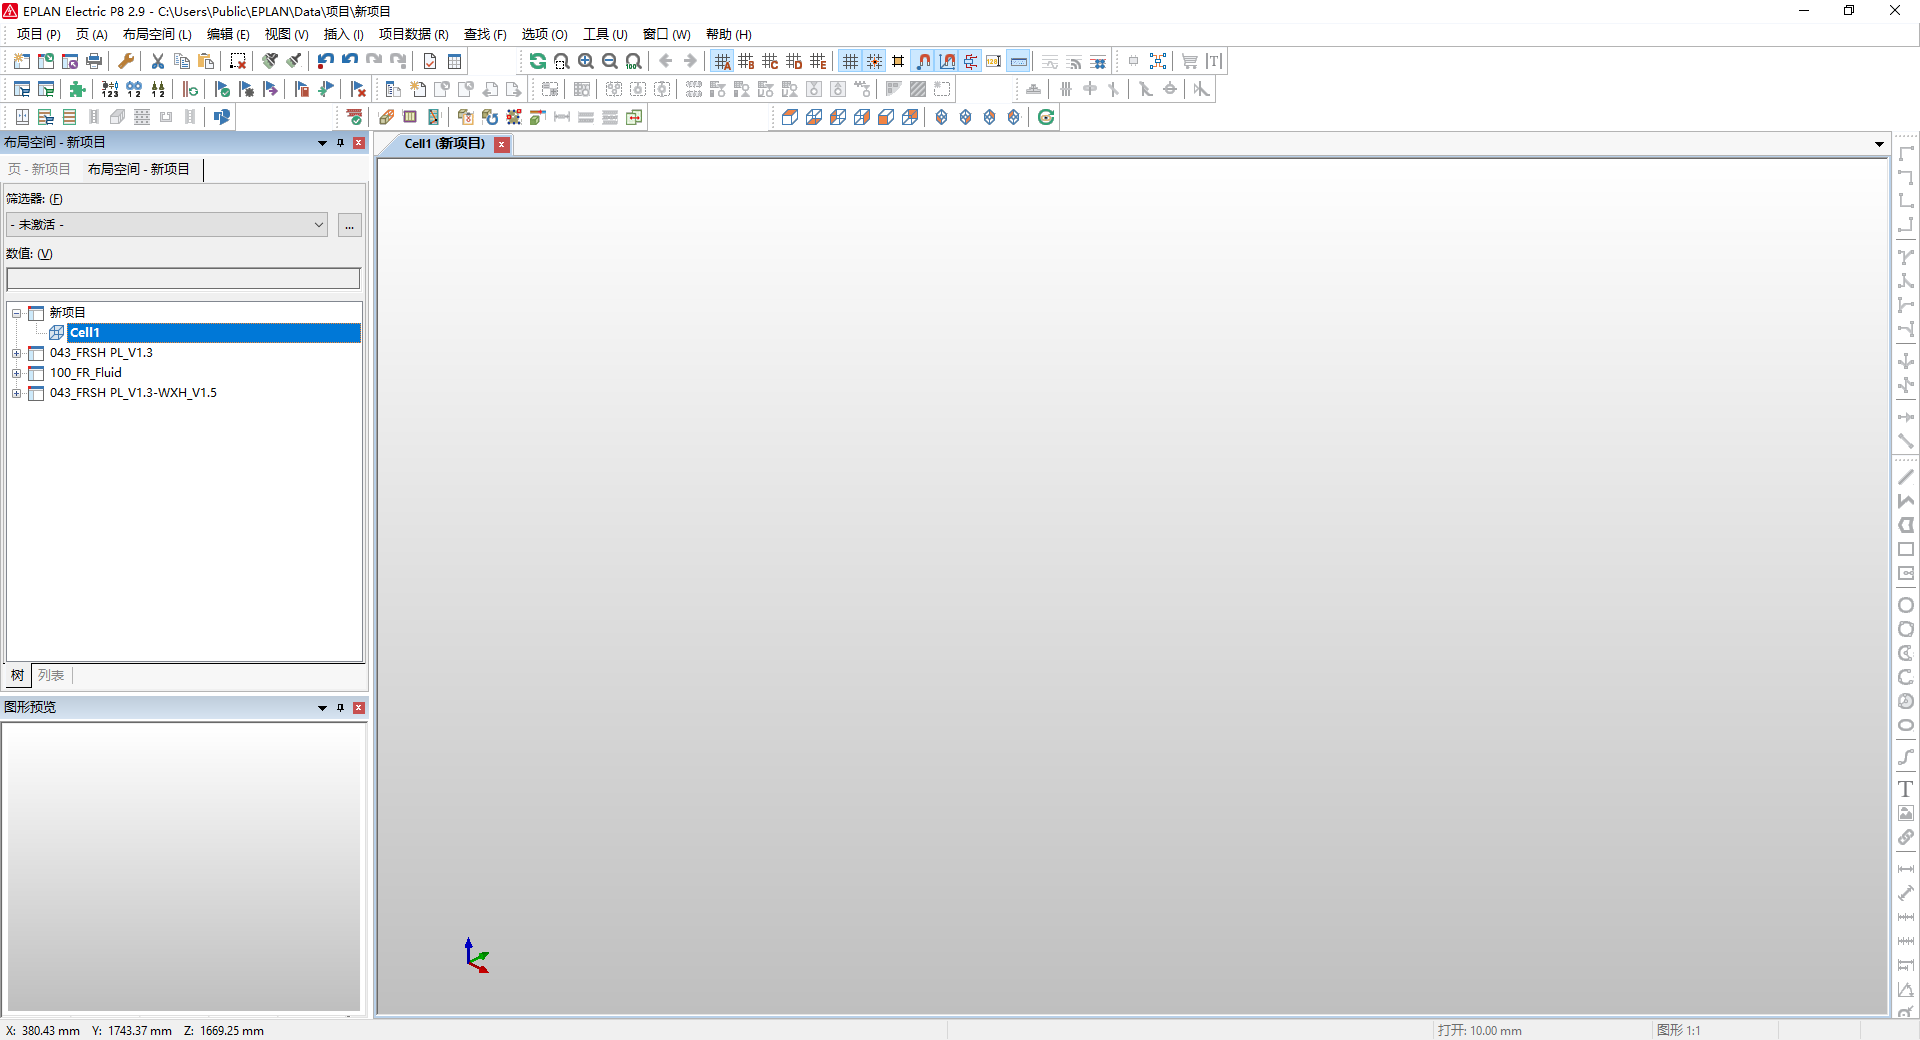The image size is (1920, 1040).
Task: Toggle snap to grid in the toolbar
Action: click(x=875, y=60)
